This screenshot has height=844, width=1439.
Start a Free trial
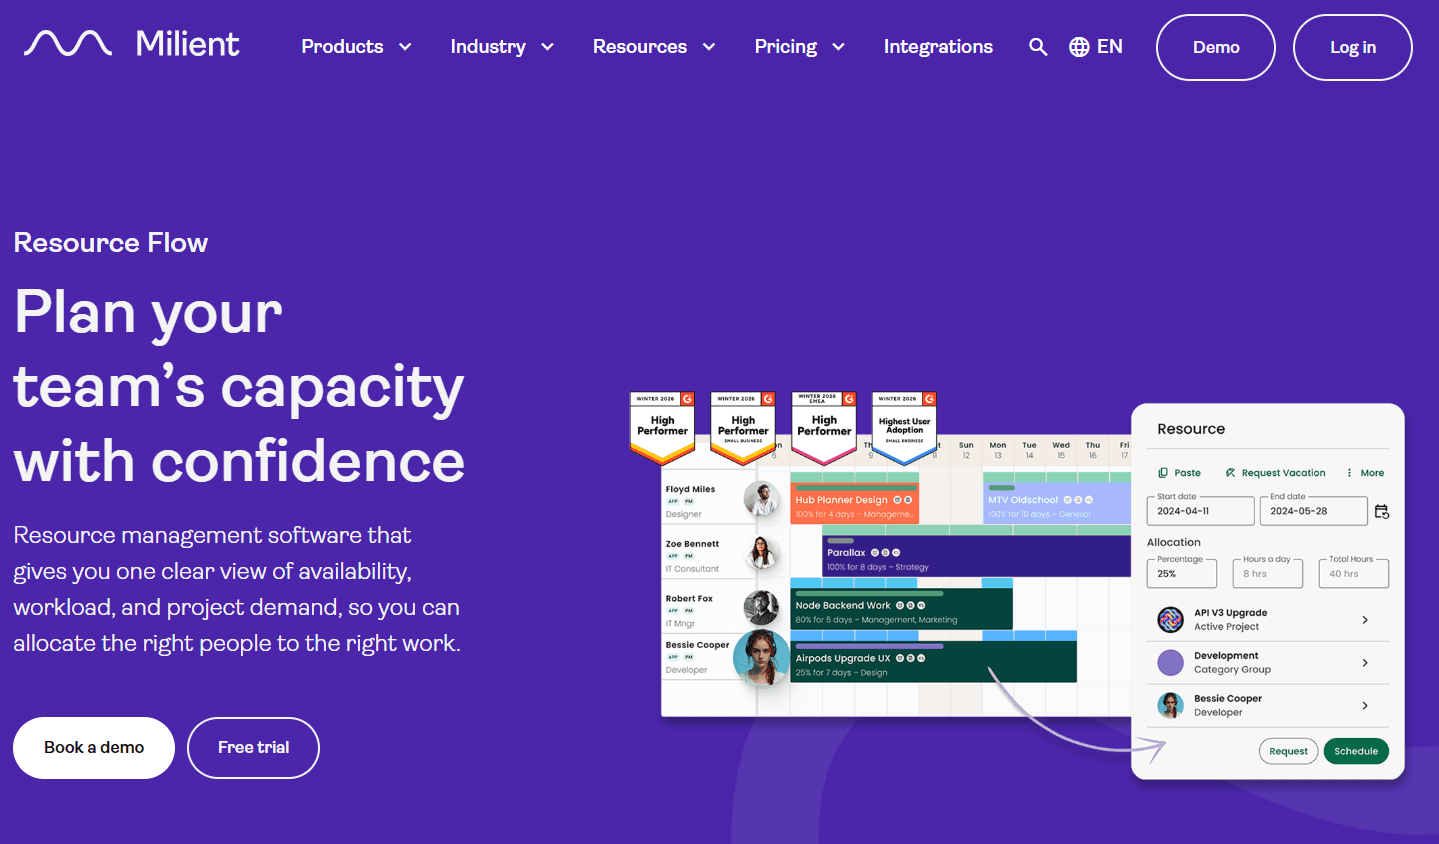[x=254, y=748]
